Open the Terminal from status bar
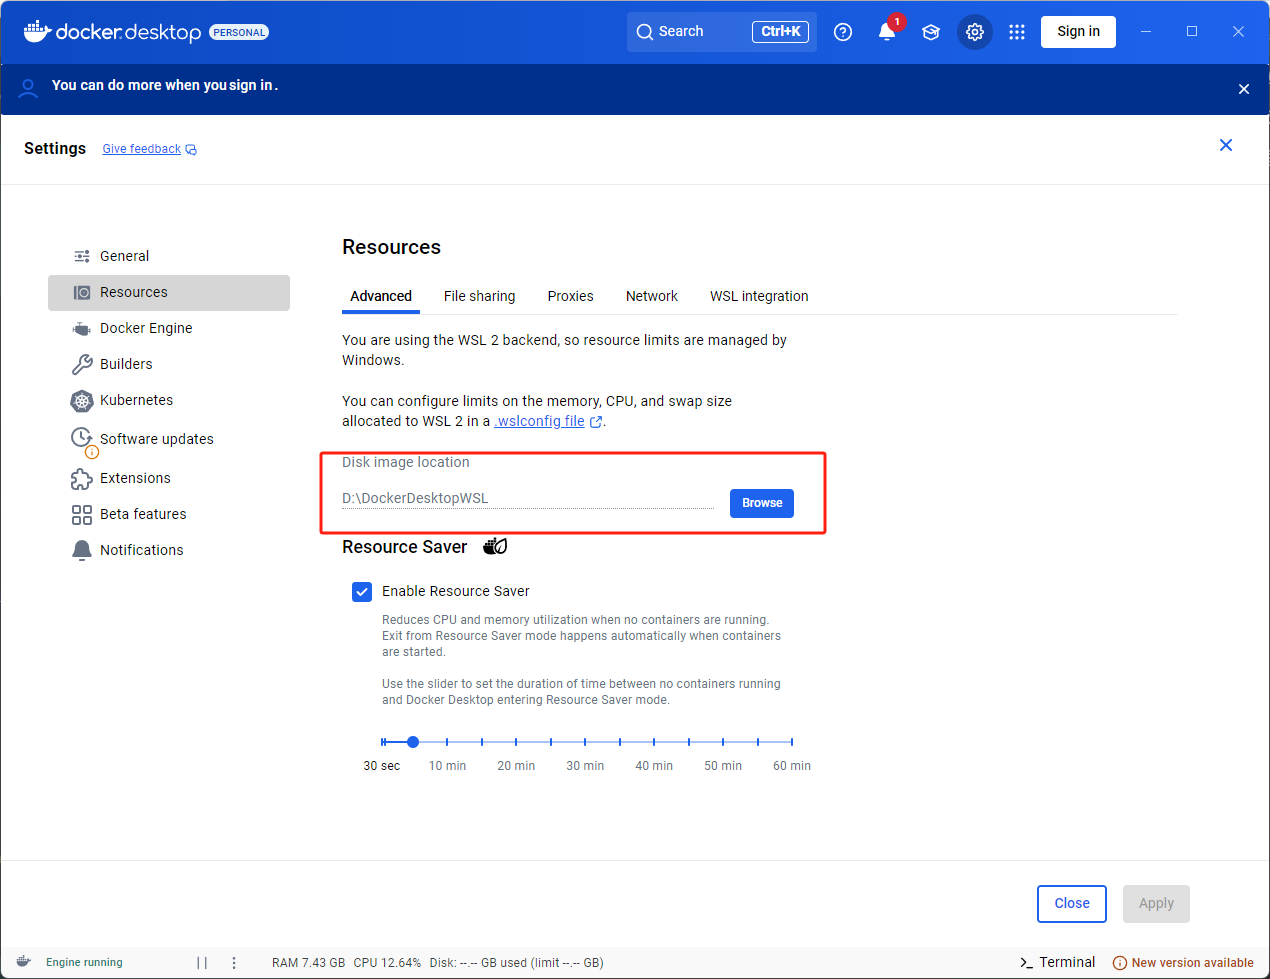The height and width of the screenshot is (979, 1270). (1058, 963)
